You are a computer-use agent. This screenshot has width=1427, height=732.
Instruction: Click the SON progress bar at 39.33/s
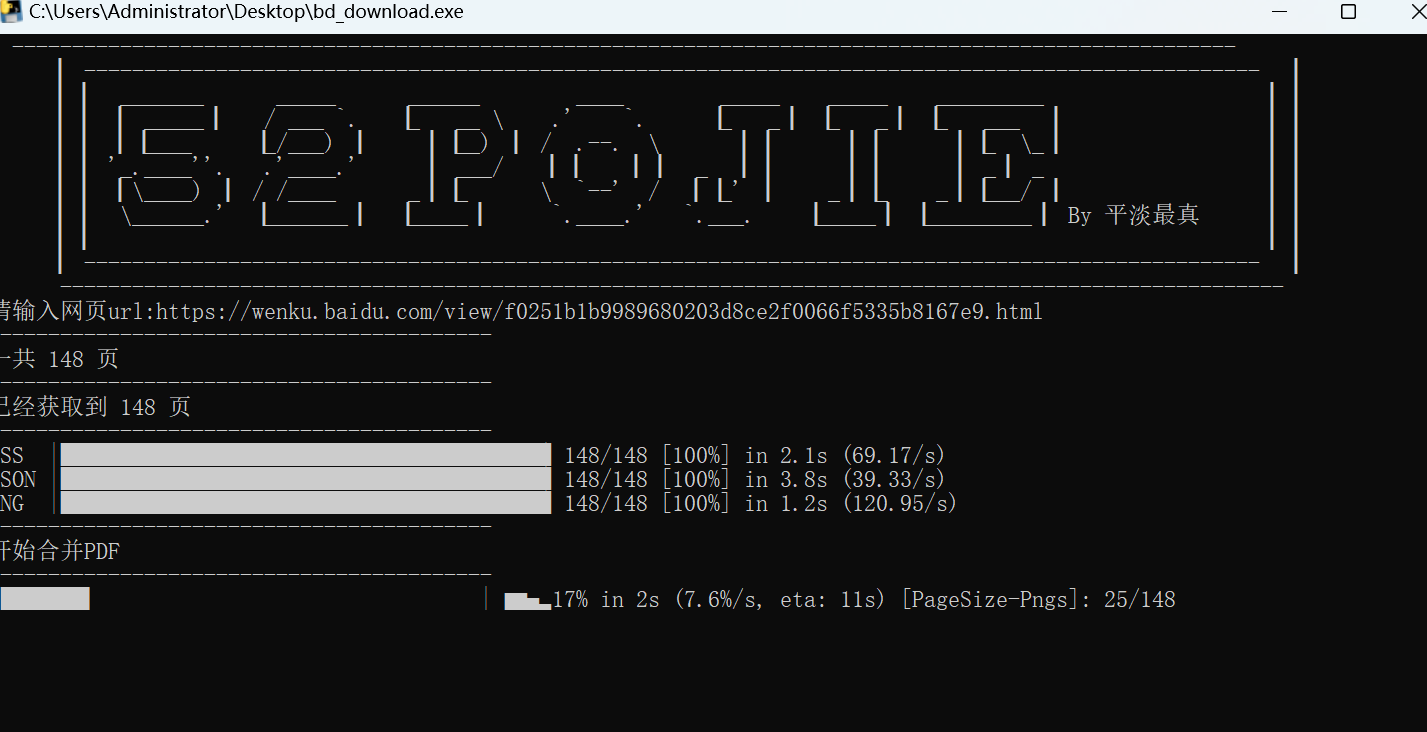click(x=305, y=479)
